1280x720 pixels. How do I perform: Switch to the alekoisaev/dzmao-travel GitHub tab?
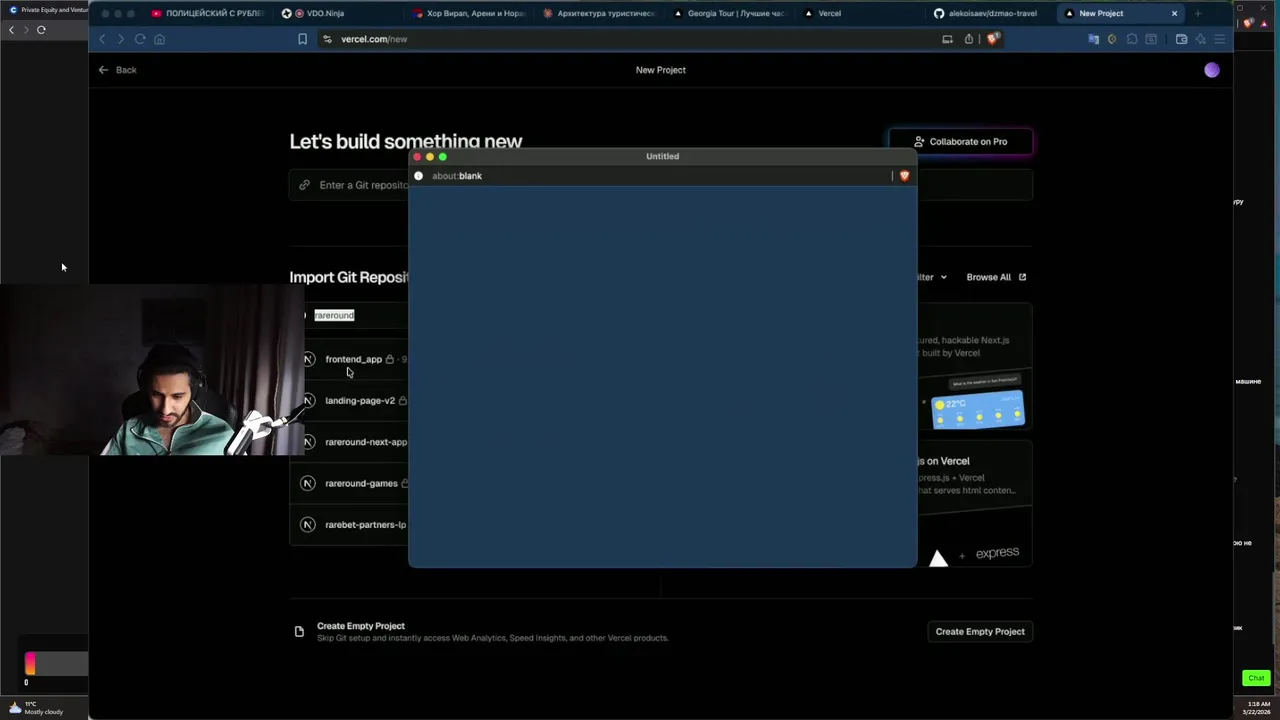pyautogui.click(x=985, y=14)
